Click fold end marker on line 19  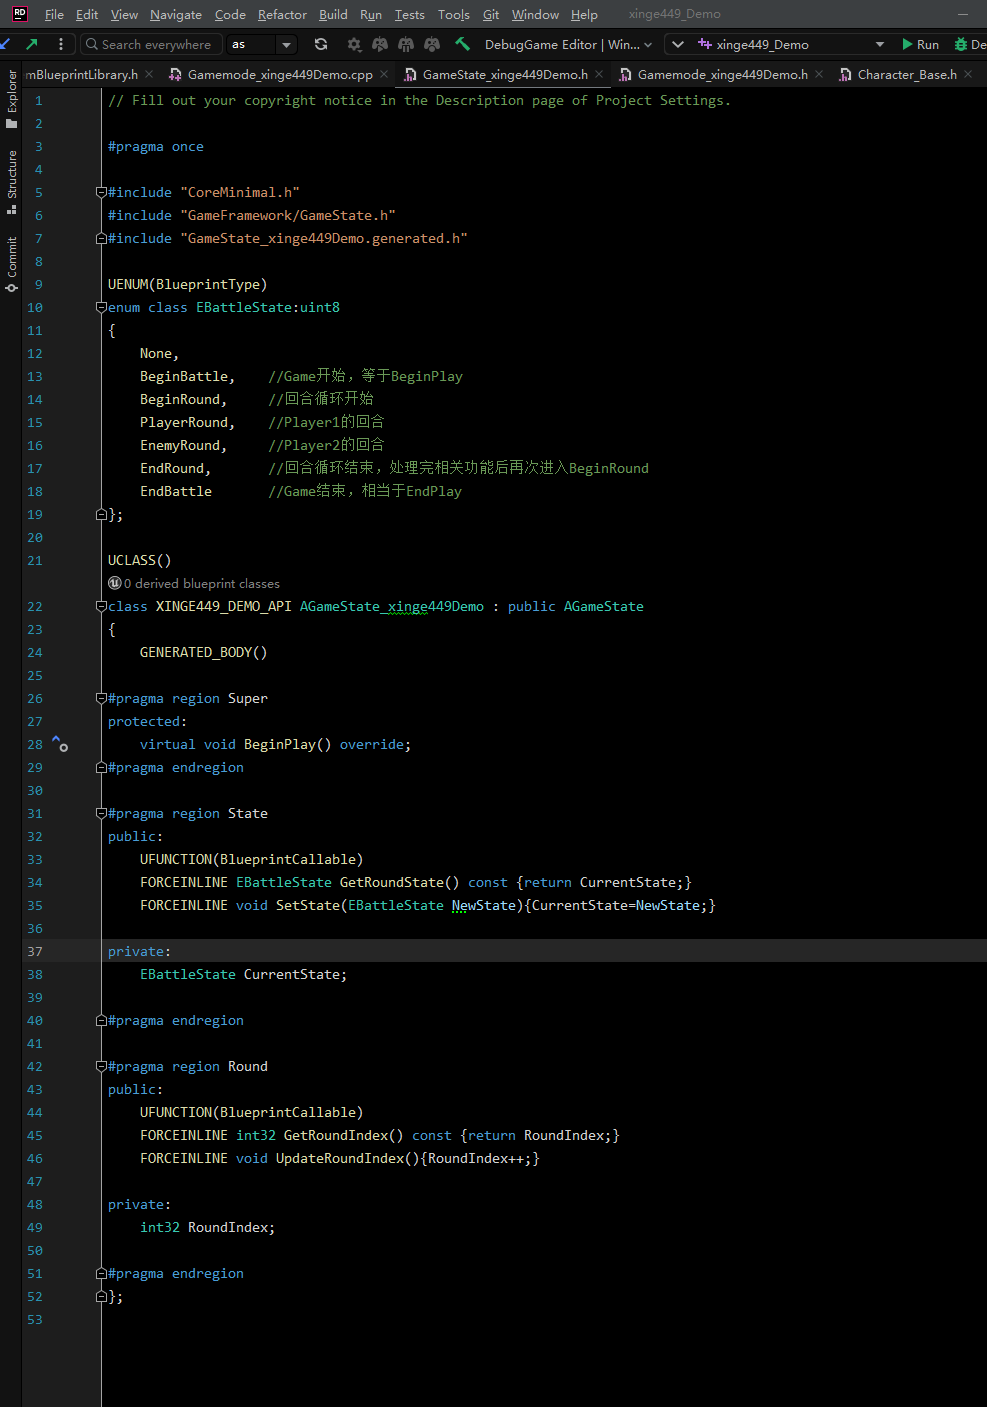pos(101,514)
